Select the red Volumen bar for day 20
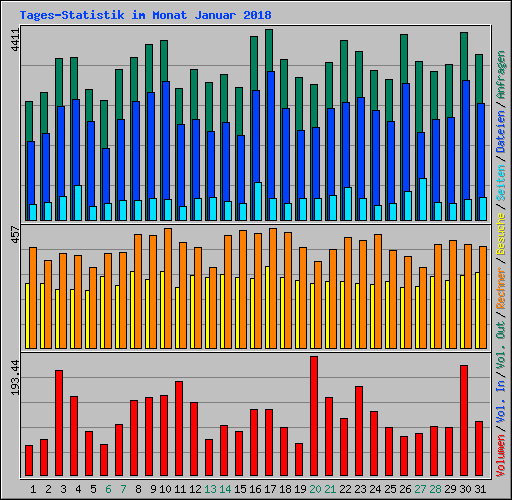 point(314,416)
